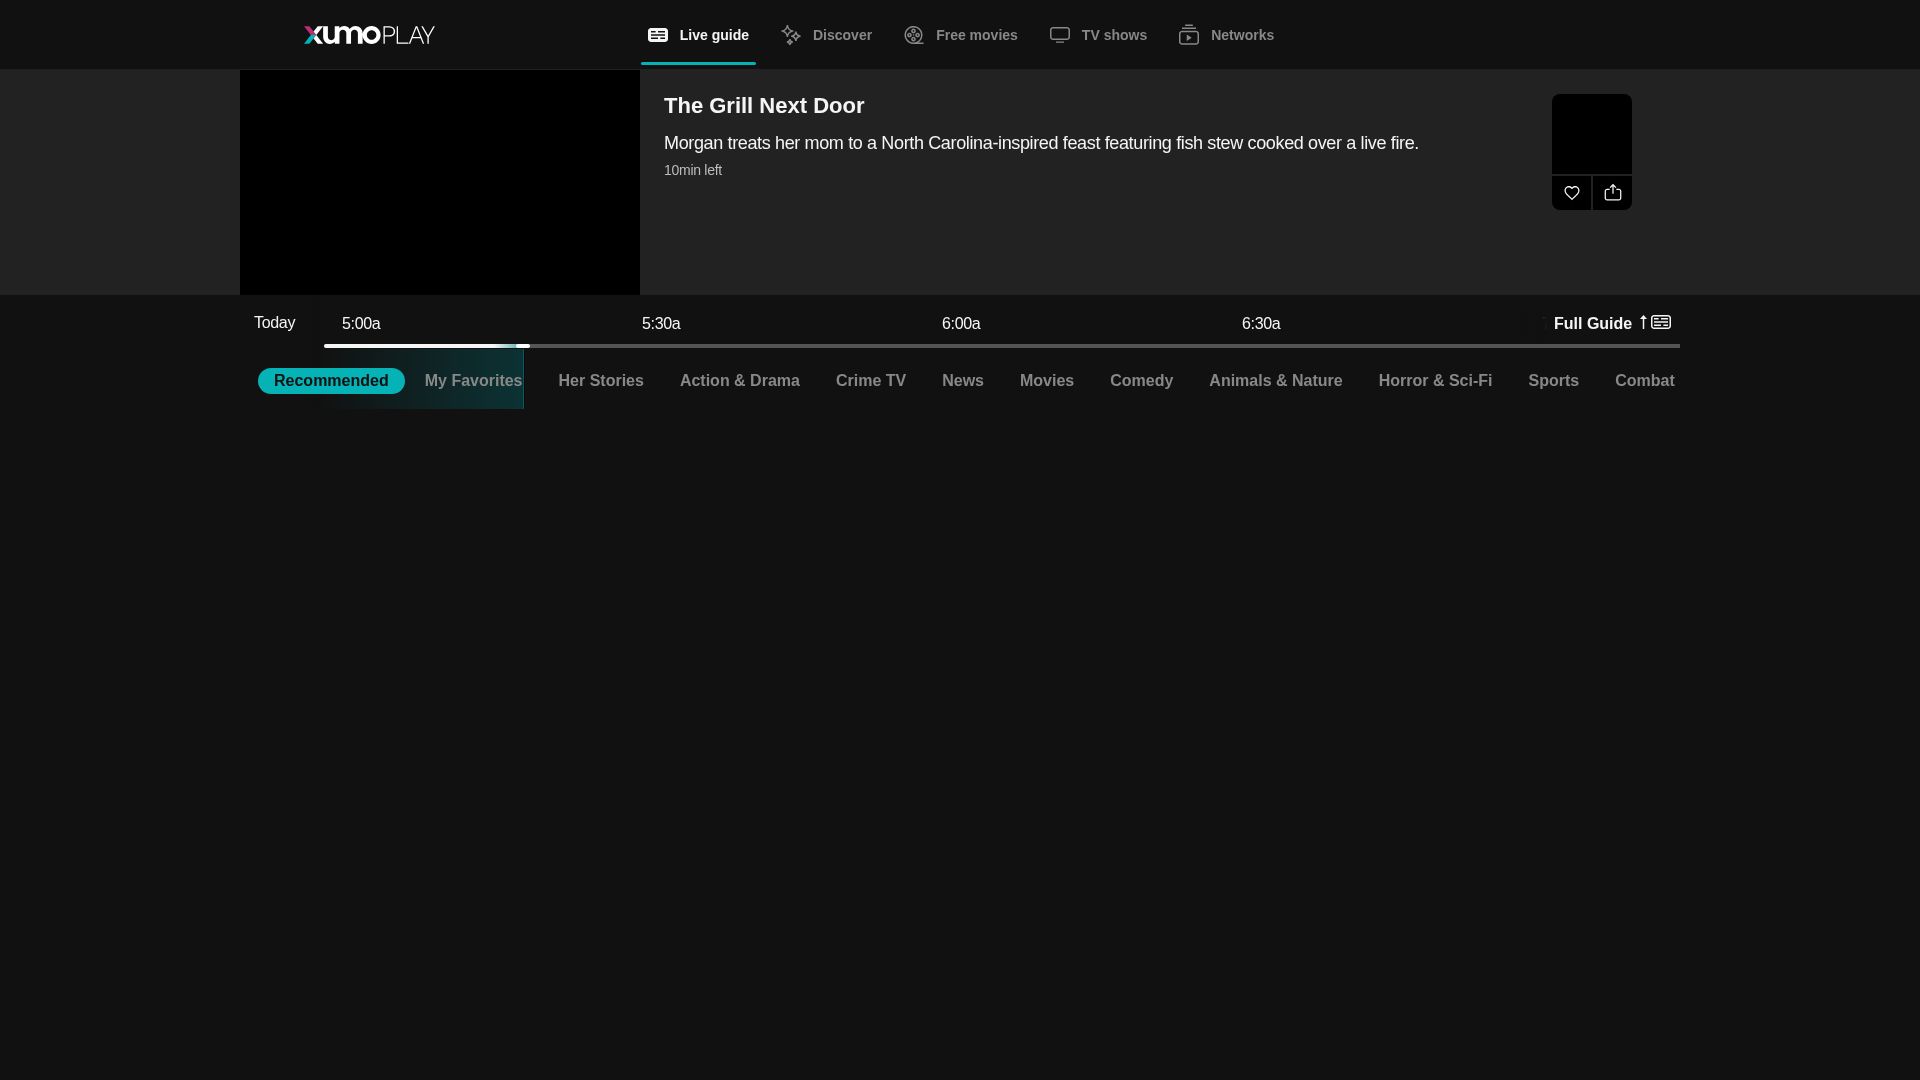The width and height of the screenshot is (1920, 1080).
Task: Open the TV shows page
Action: click(x=1098, y=35)
